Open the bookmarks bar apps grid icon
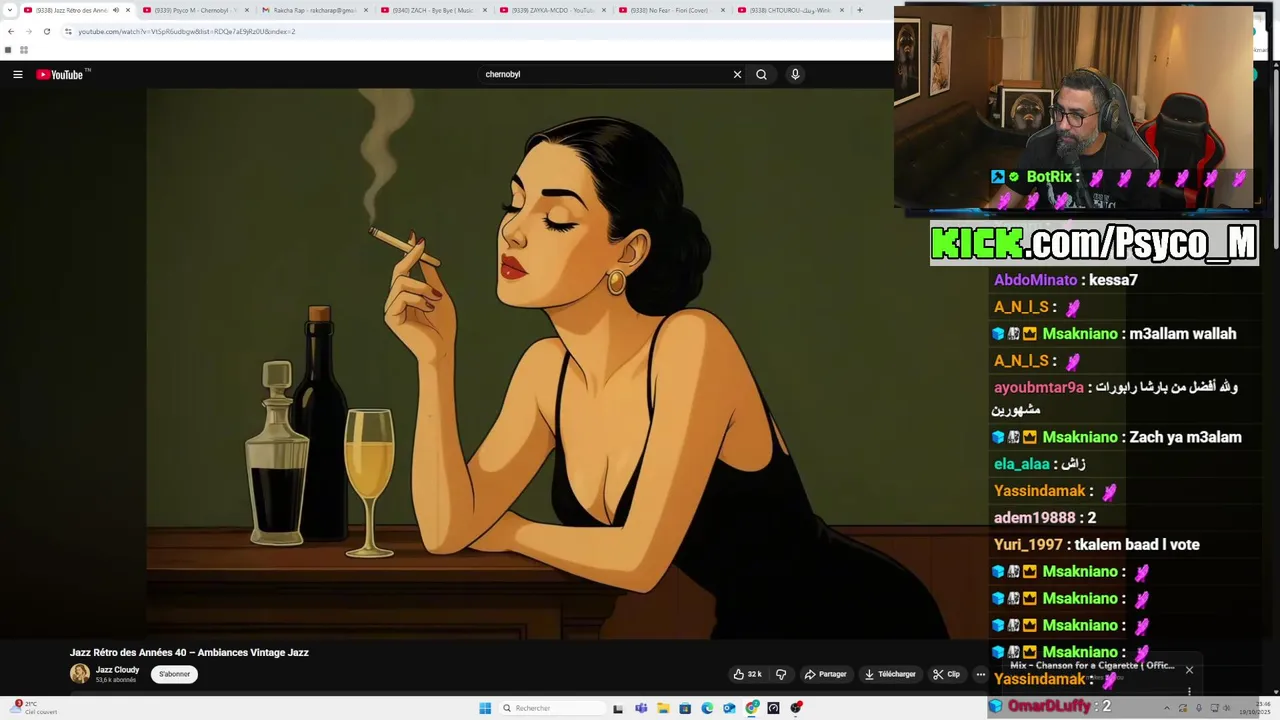Viewport: 1280px width, 720px height. [23, 50]
